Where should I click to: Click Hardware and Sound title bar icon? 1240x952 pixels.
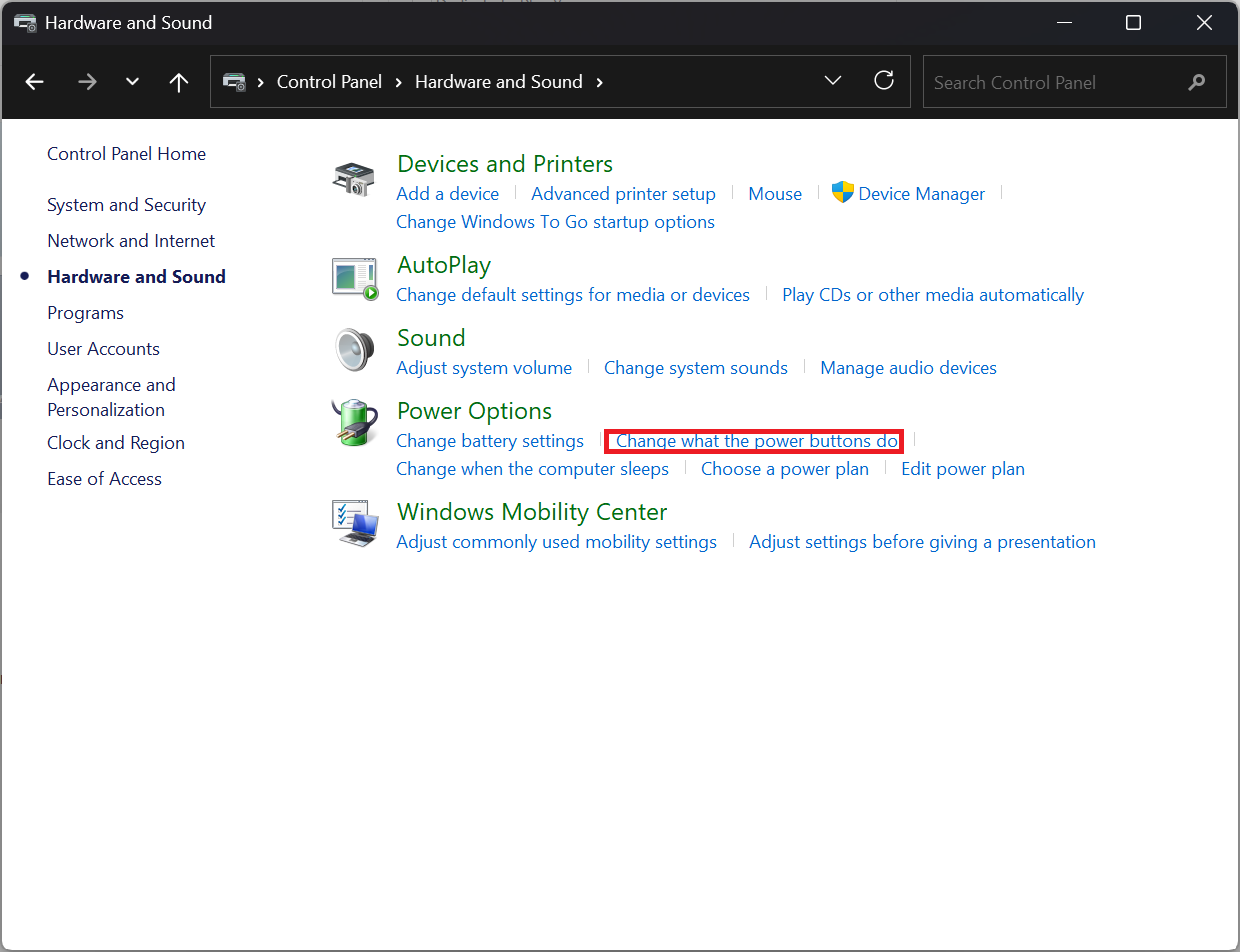(x=25, y=22)
